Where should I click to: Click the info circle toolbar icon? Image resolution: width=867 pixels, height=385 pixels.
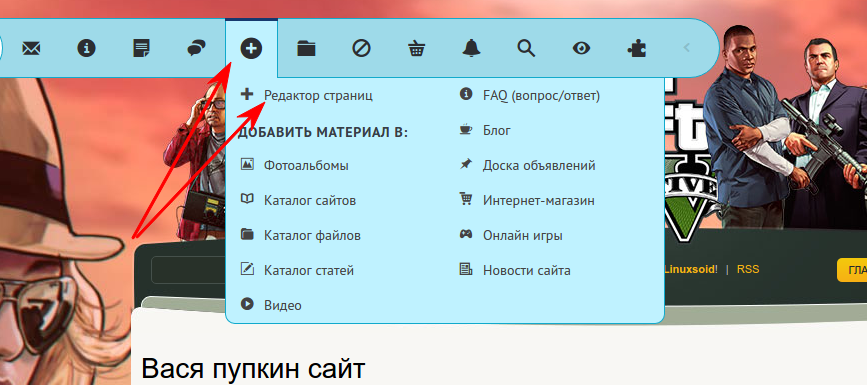click(x=86, y=48)
